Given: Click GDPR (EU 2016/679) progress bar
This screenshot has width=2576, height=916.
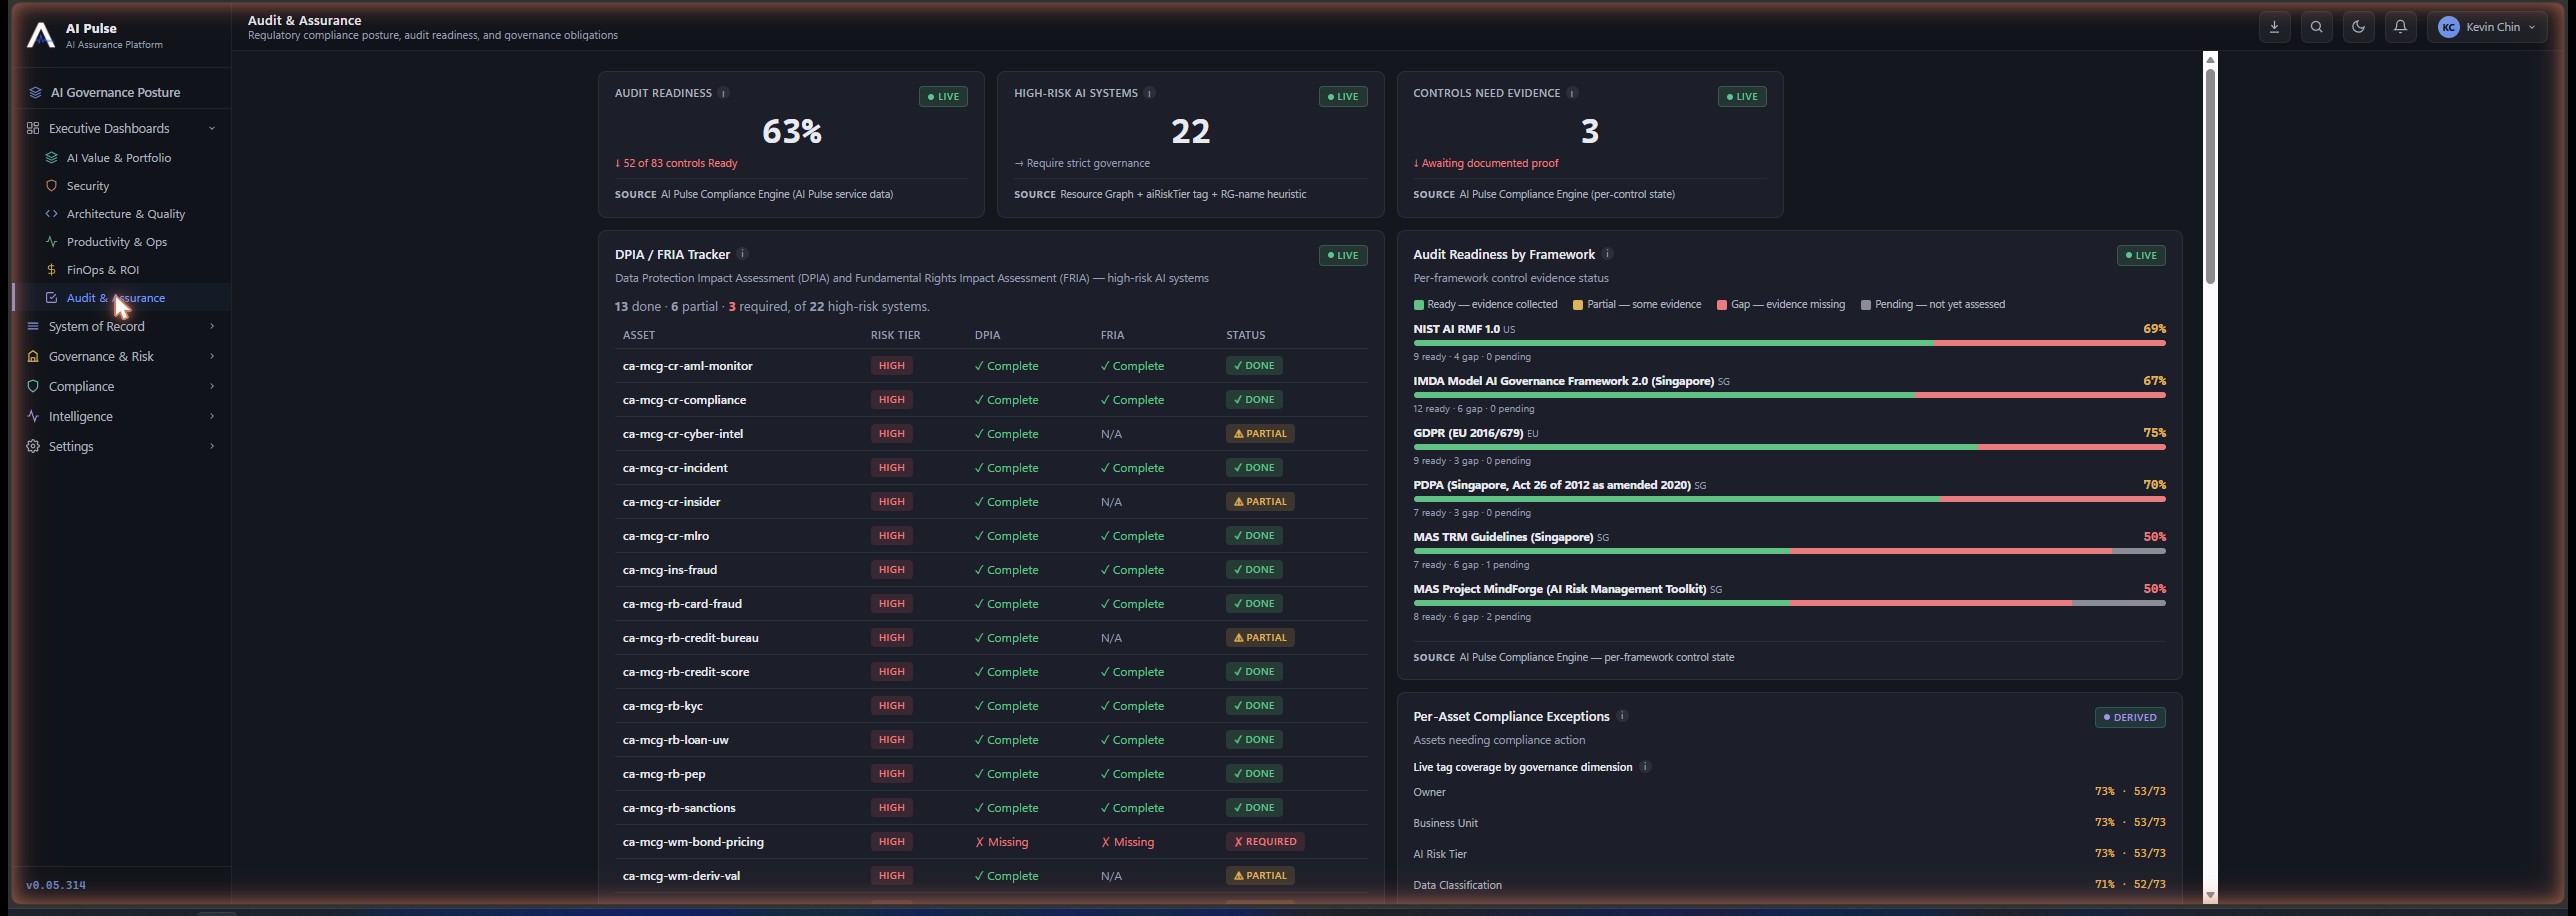Looking at the screenshot, I should [1789, 447].
